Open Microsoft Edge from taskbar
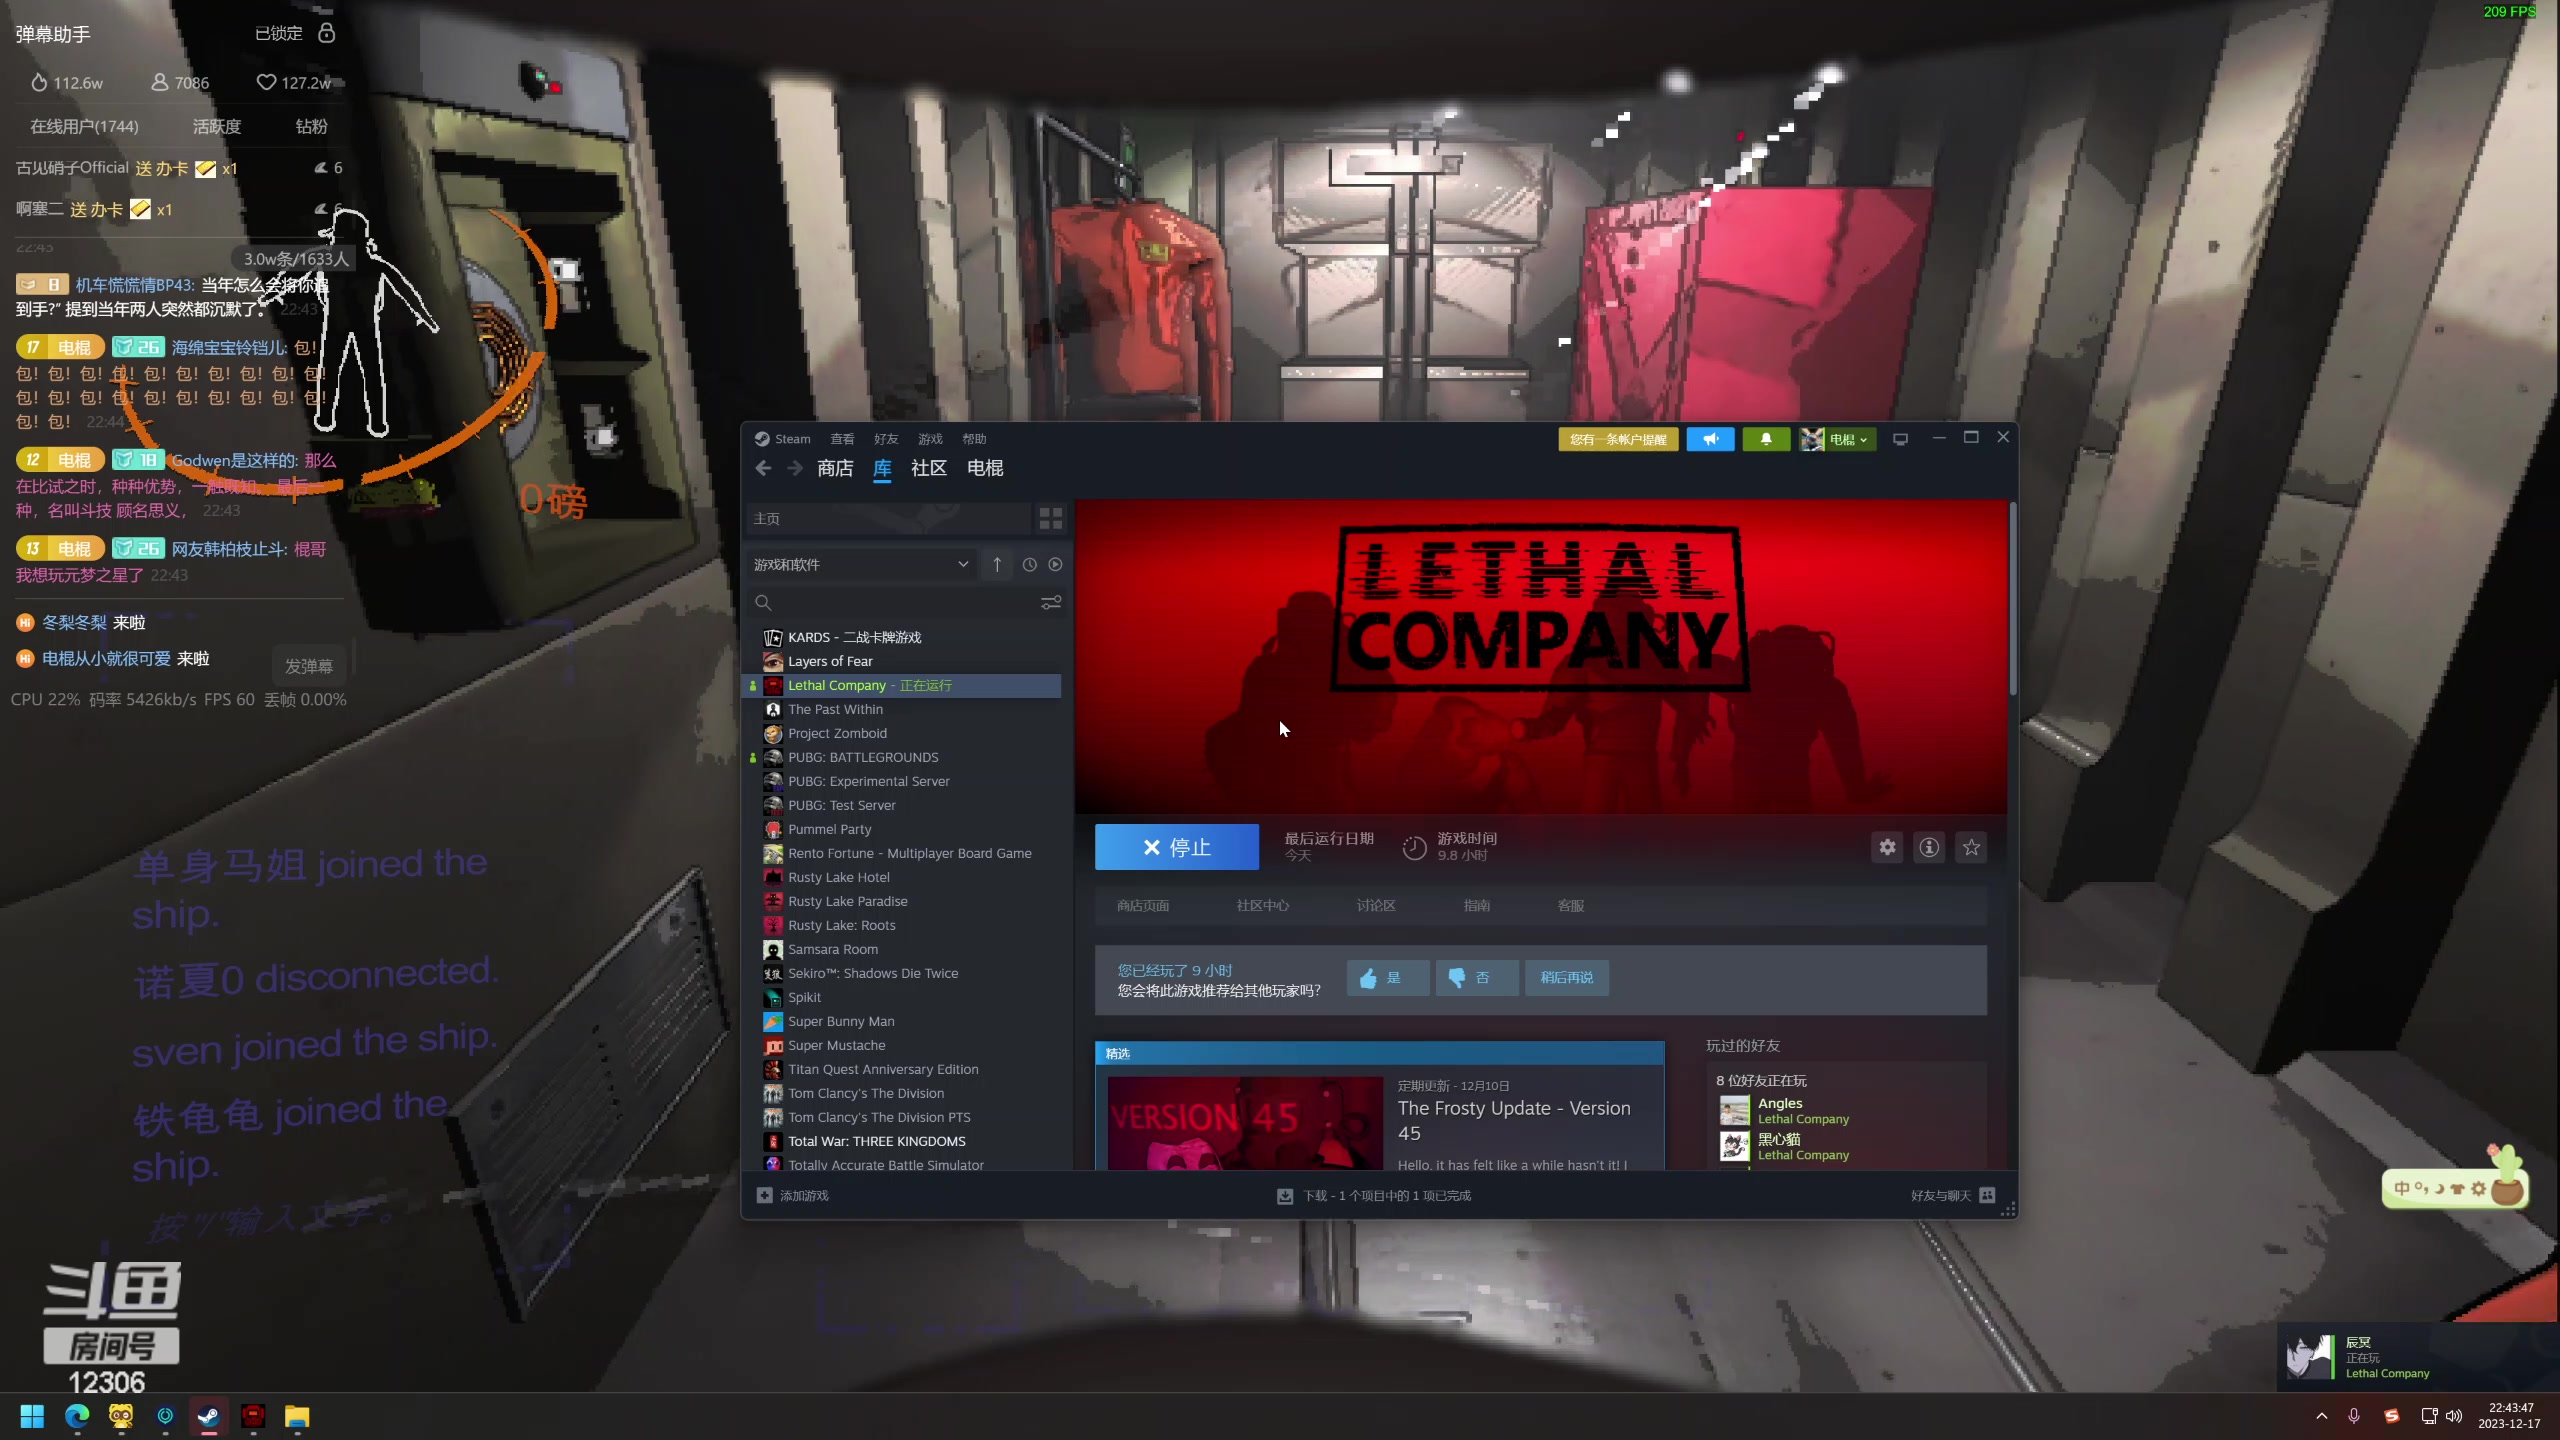Image resolution: width=2560 pixels, height=1440 pixels. [77, 1416]
